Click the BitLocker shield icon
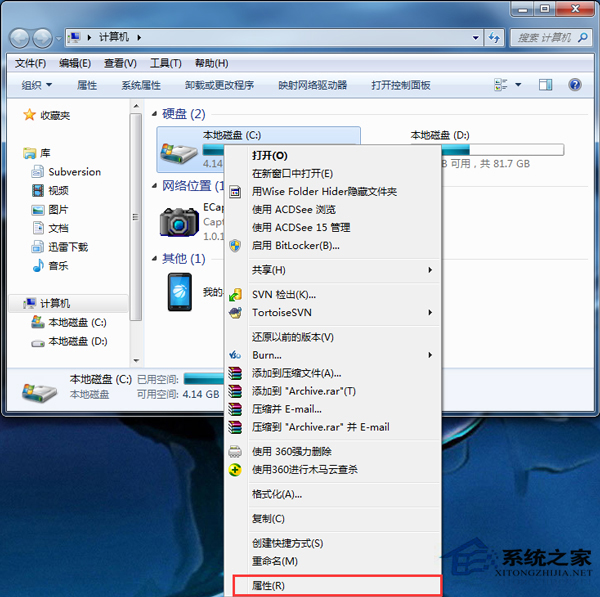 (235, 245)
